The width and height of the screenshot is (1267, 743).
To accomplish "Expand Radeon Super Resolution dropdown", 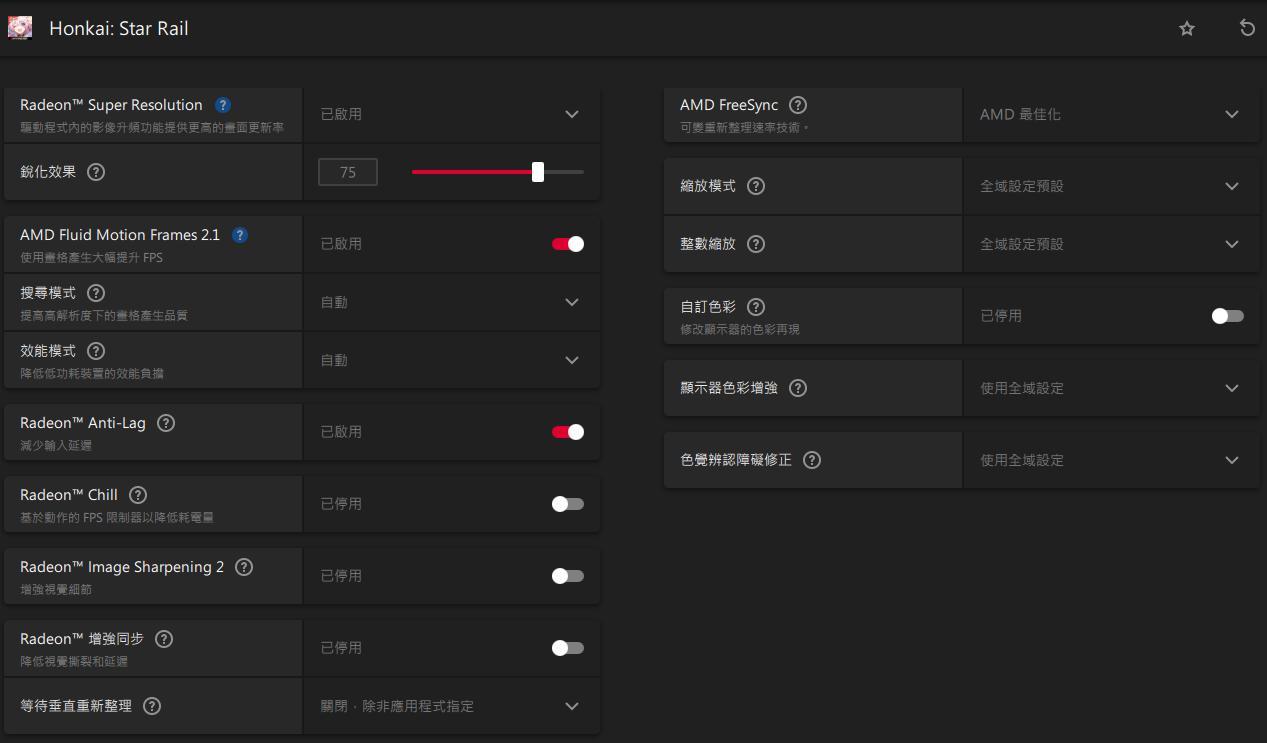I will click(451, 114).
